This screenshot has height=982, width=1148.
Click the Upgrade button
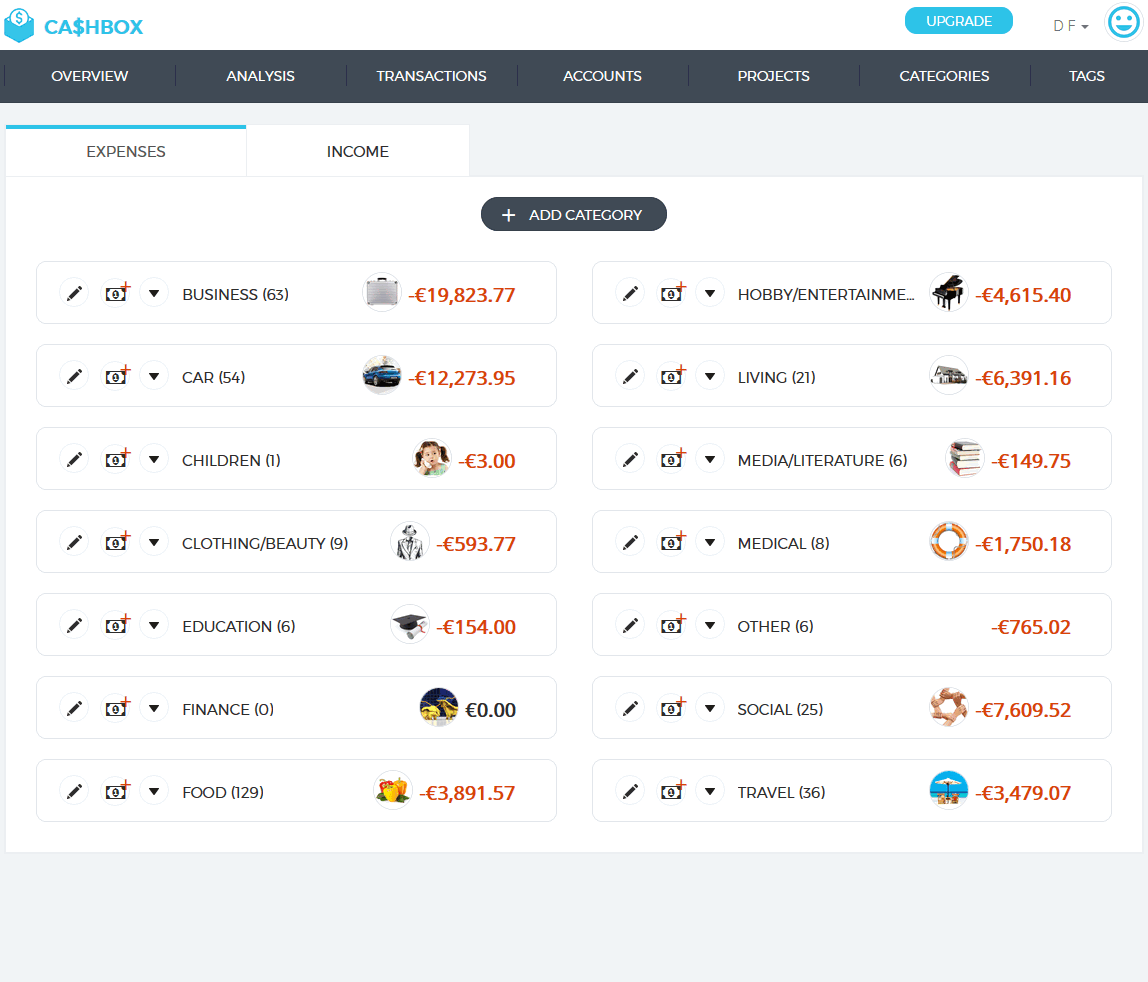click(958, 21)
